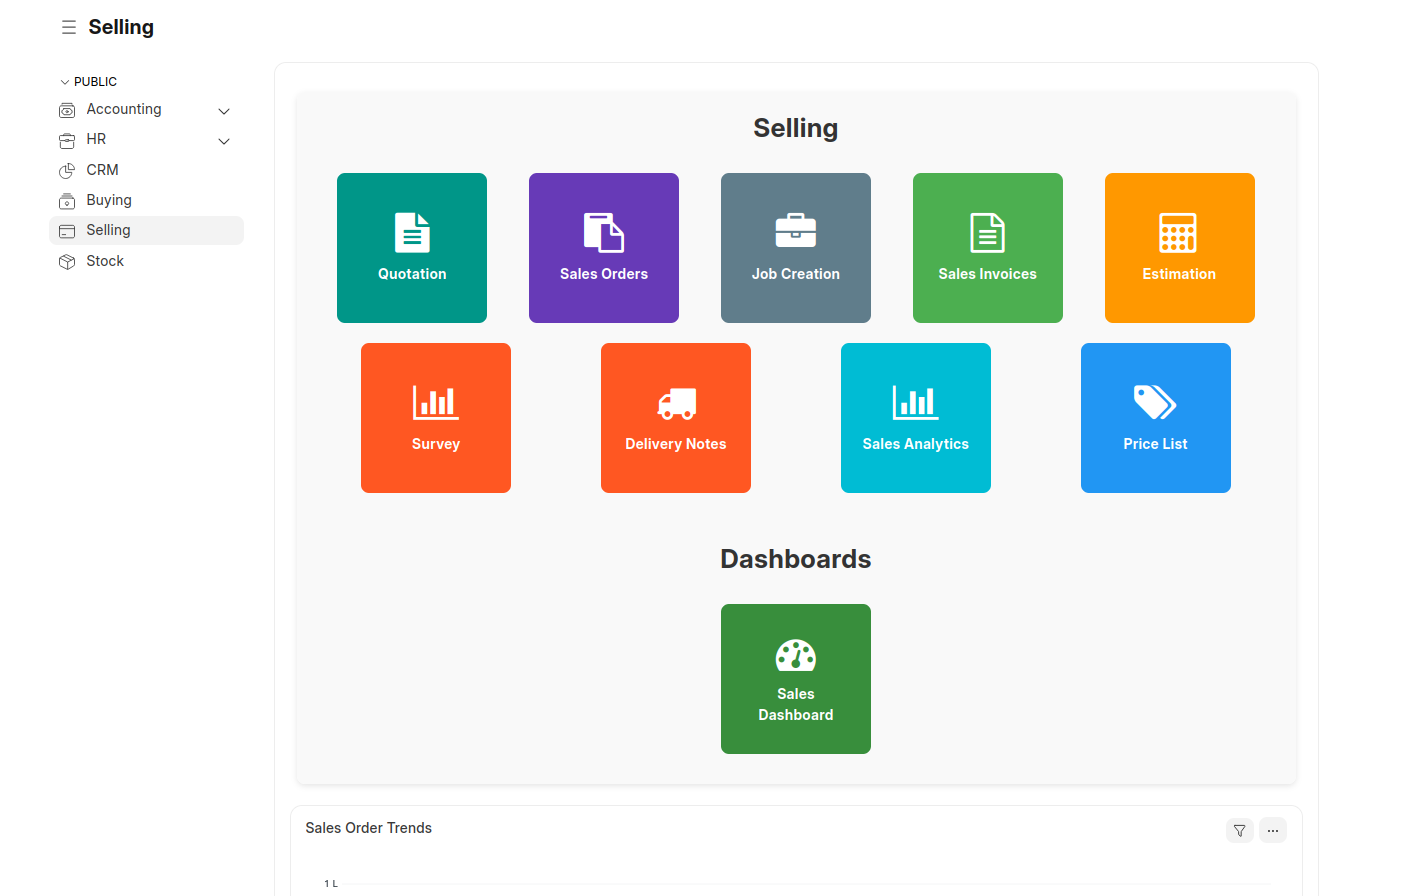Open Stock workspace from sidebar

pyautogui.click(x=105, y=261)
